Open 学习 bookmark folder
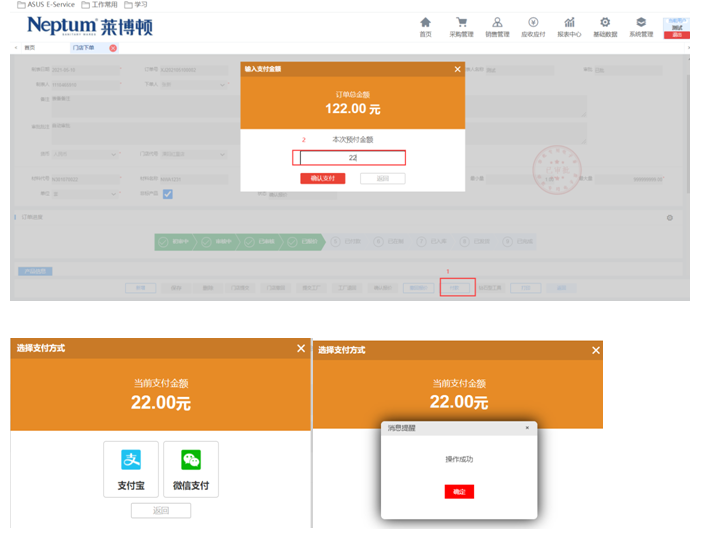702x538 pixels. coord(136,4)
